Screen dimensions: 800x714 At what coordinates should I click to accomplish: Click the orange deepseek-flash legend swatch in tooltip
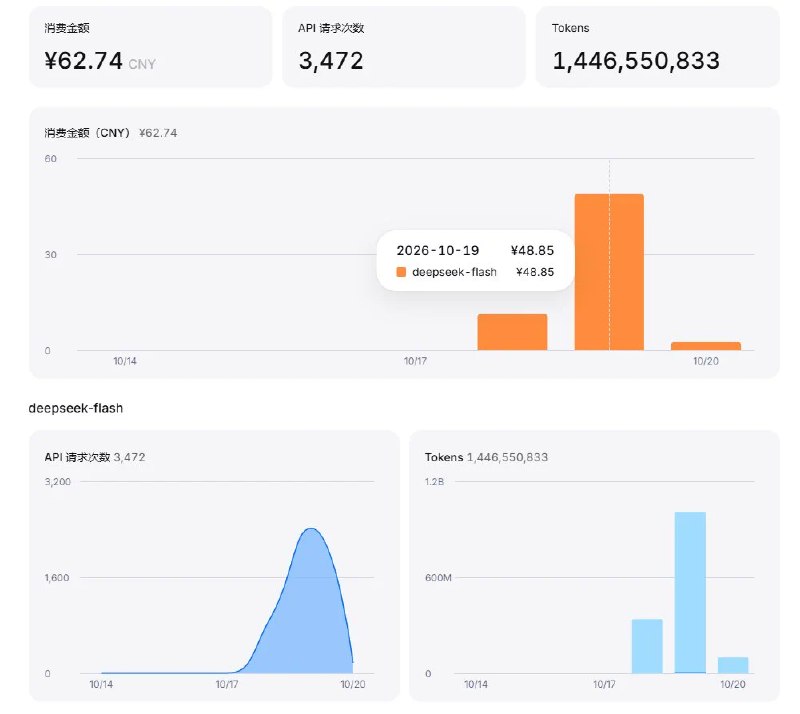tap(401, 272)
